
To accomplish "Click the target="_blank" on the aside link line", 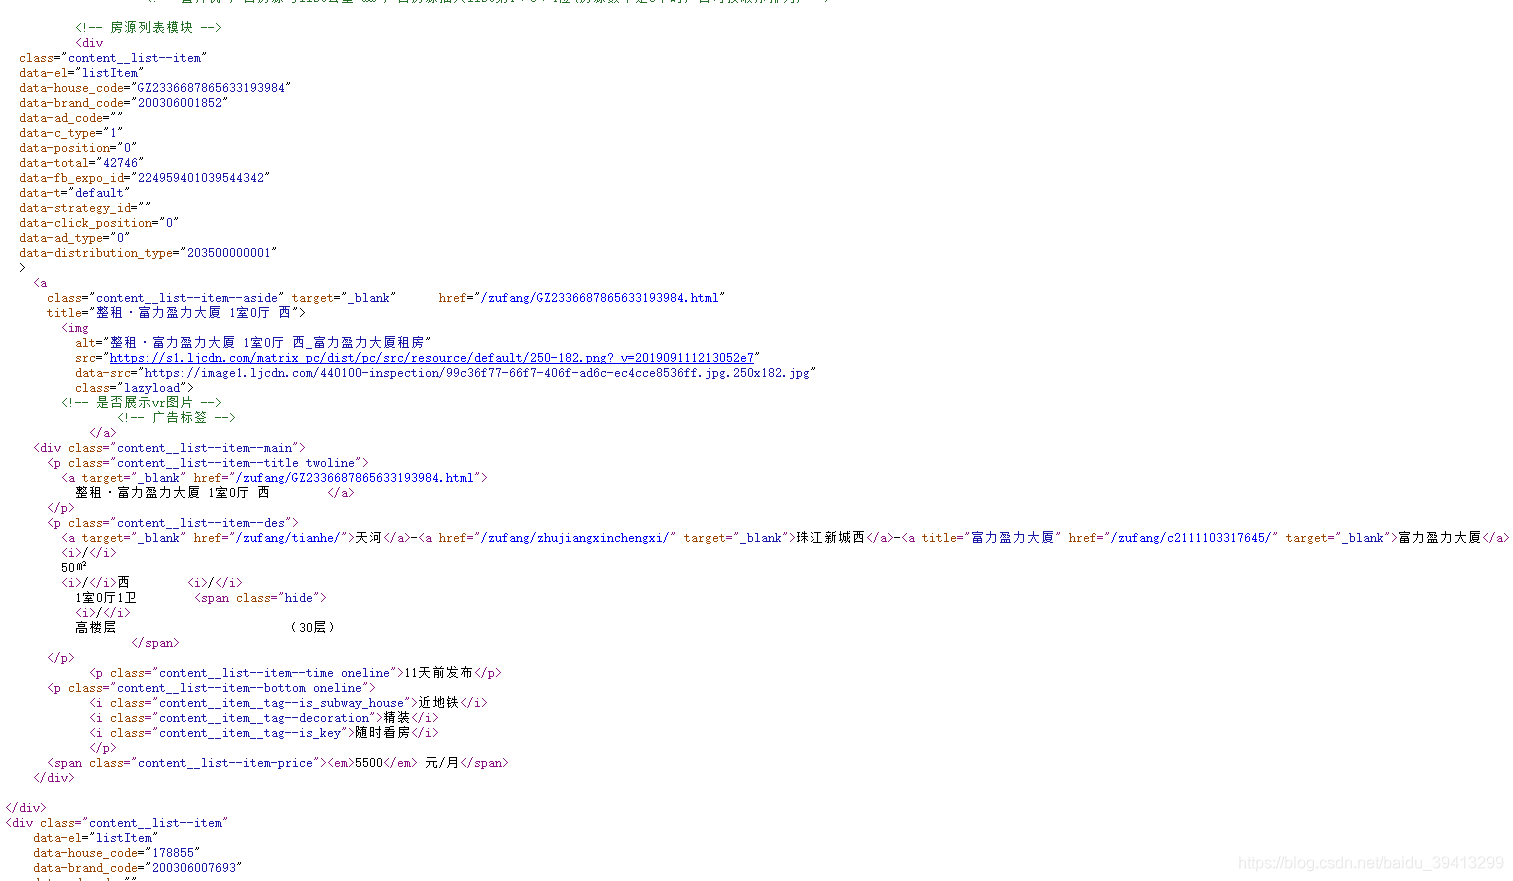I will pos(343,298).
